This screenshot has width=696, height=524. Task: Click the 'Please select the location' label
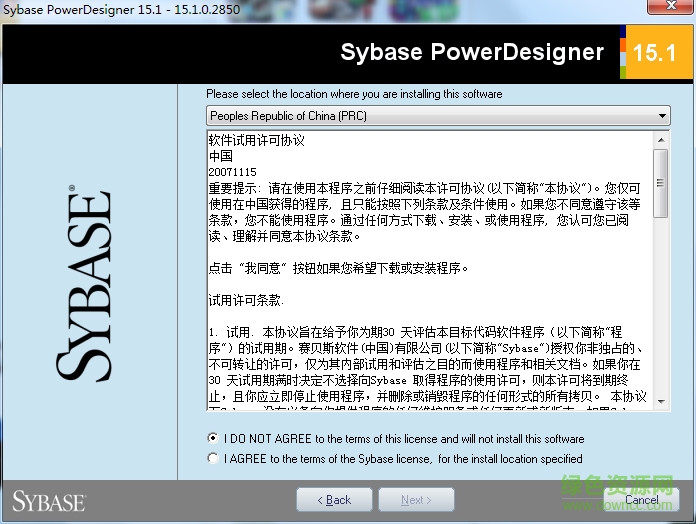pos(354,94)
